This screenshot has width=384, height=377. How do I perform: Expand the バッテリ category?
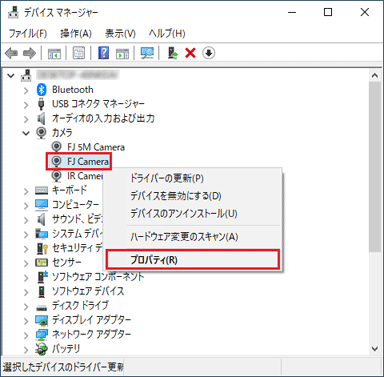pyautogui.click(x=26, y=349)
